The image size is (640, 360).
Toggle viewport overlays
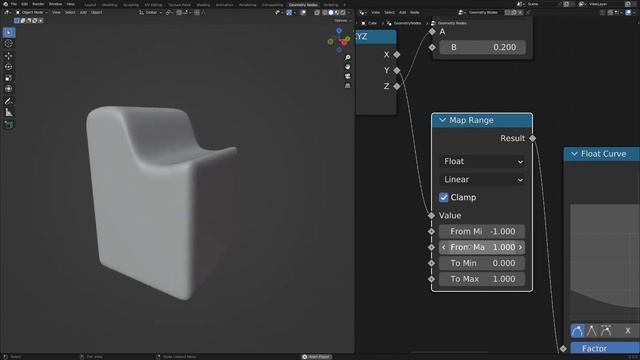pos(303,13)
